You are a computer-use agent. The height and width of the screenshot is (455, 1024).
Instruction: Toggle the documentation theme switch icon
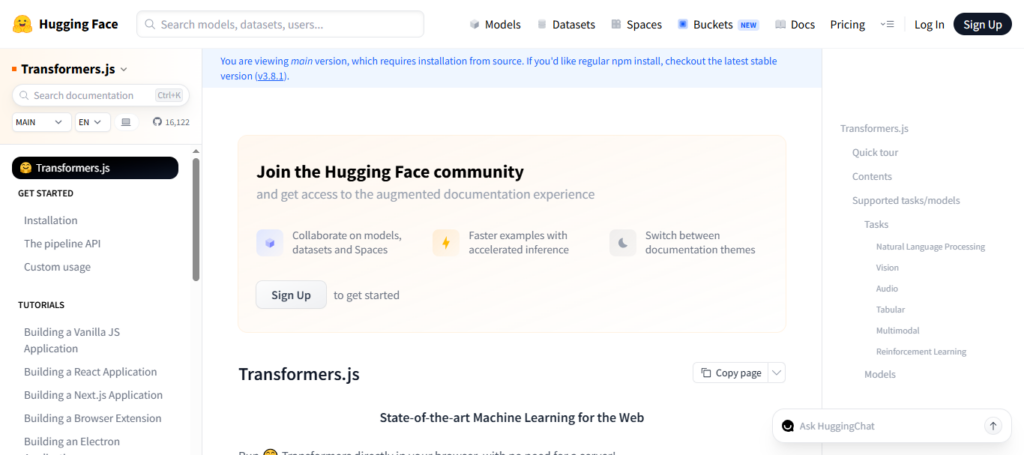coord(126,122)
